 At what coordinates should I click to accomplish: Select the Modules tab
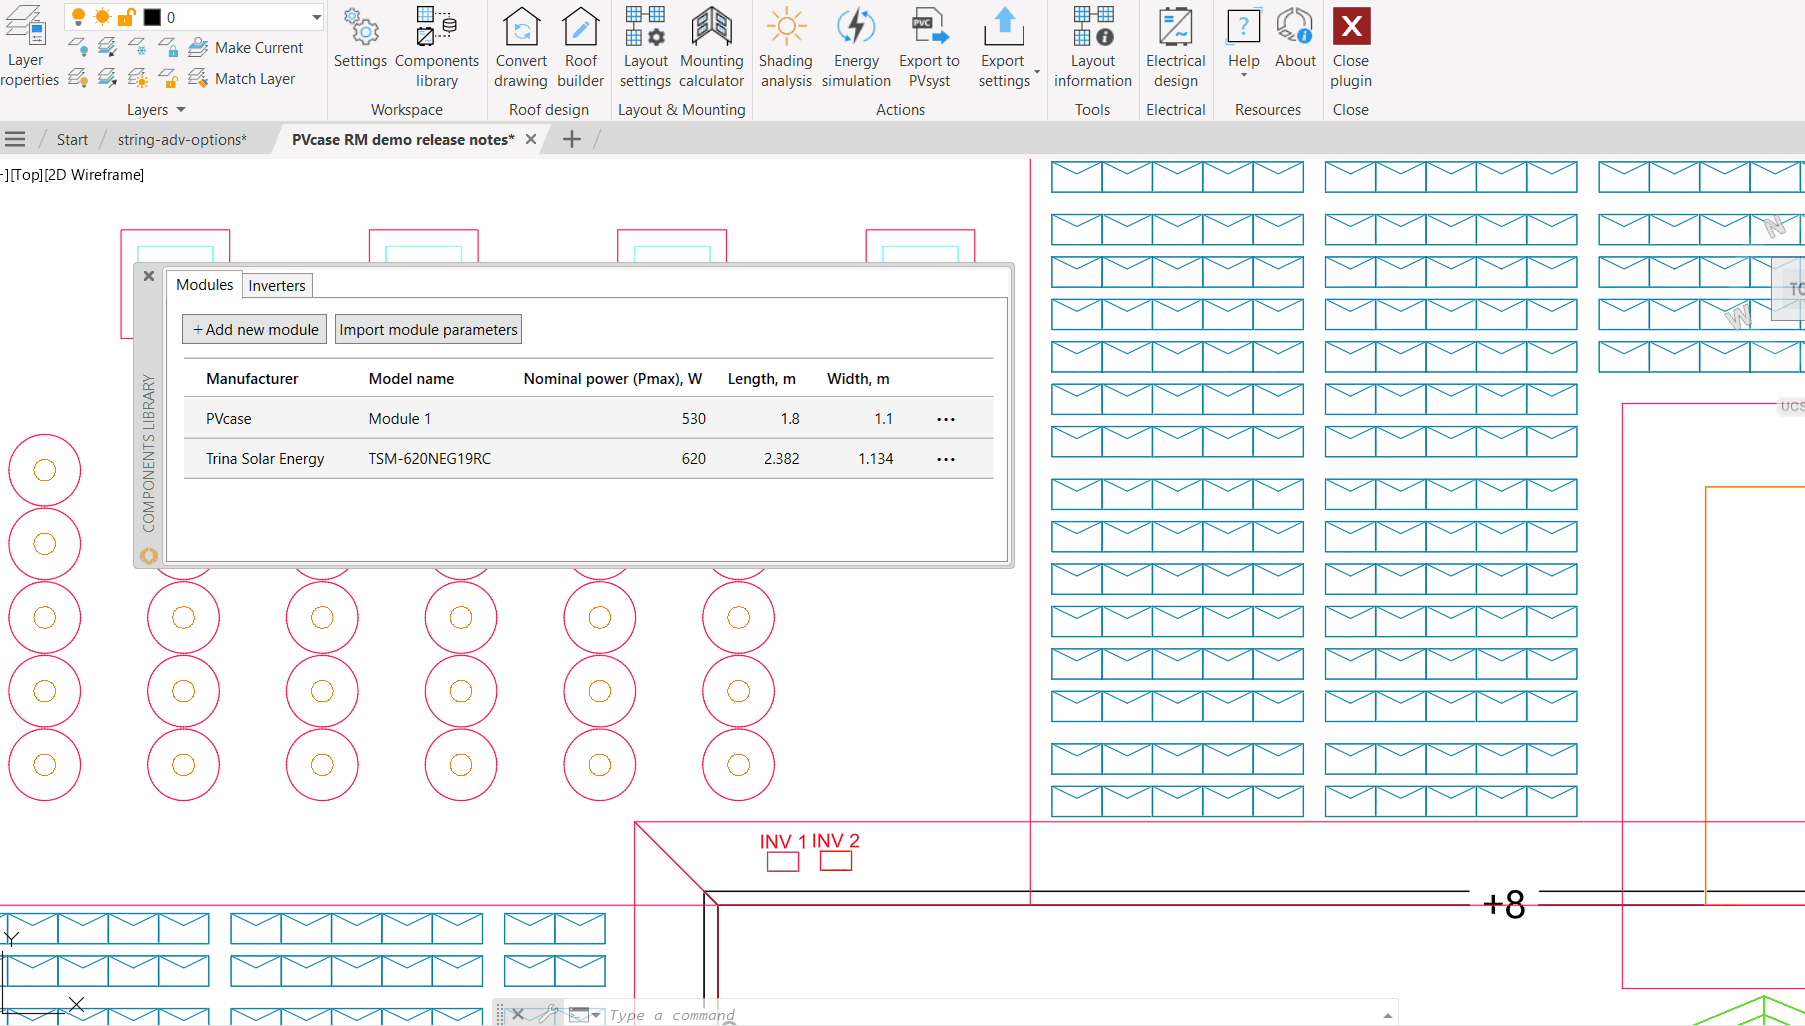[x=204, y=285]
